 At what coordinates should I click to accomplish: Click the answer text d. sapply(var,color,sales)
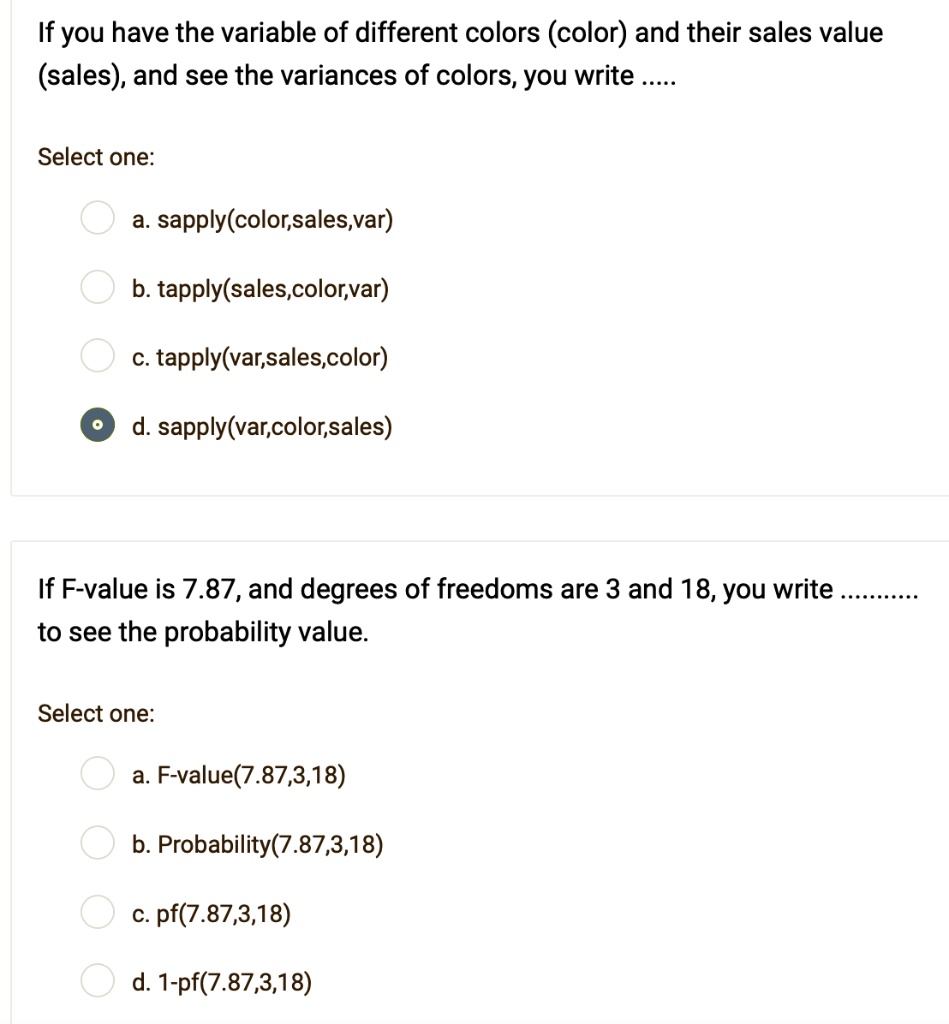(x=262, y=425)
